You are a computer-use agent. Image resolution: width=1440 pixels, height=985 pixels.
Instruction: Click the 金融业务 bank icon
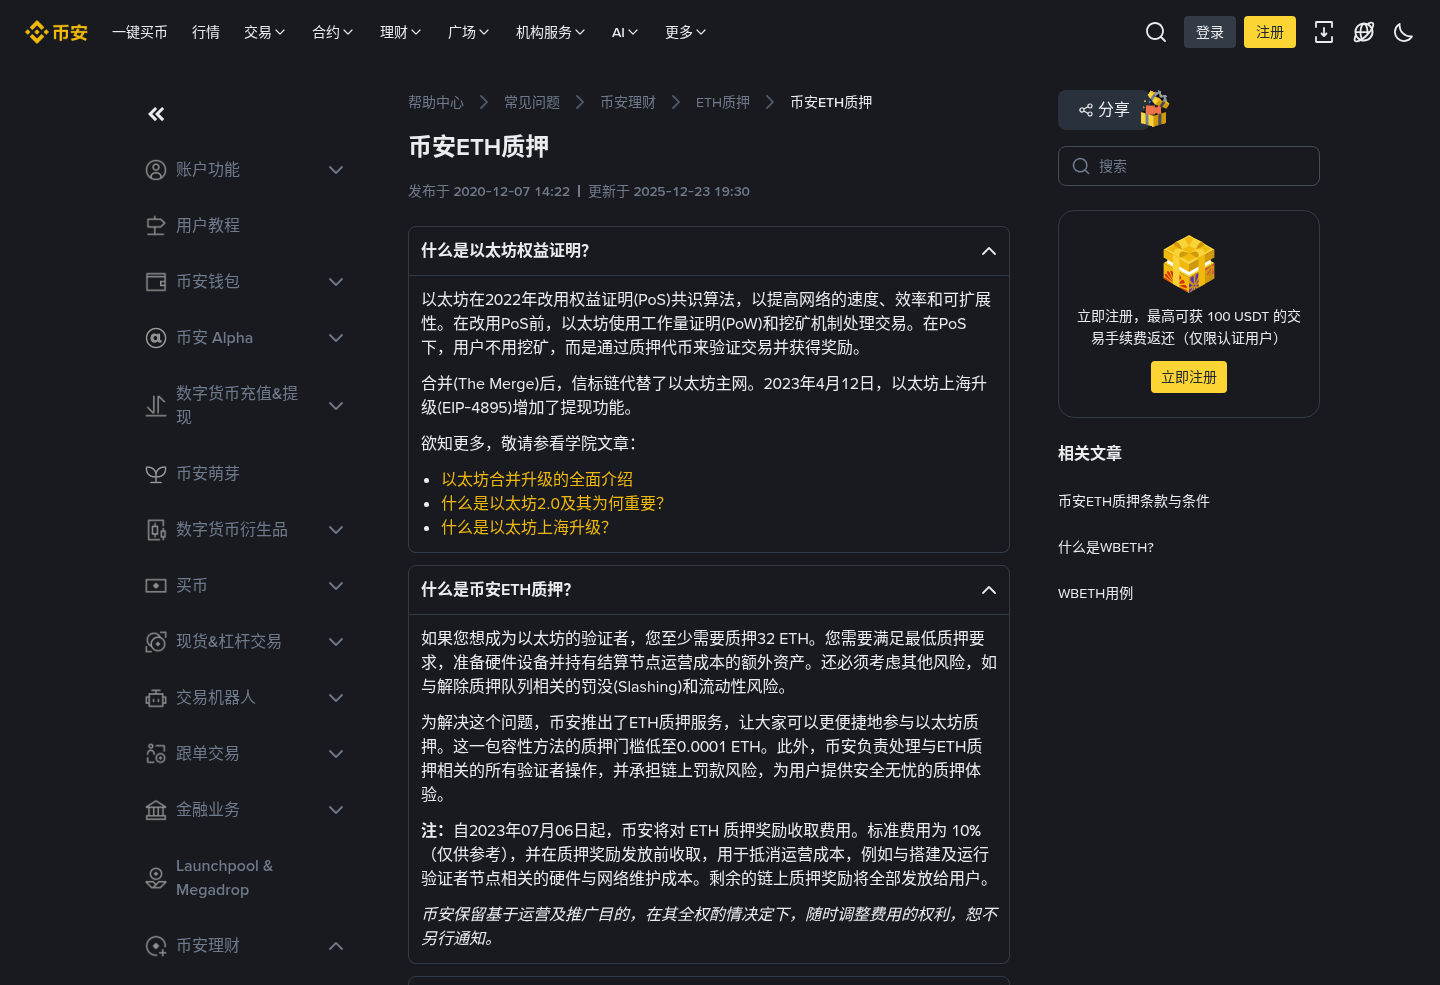pos(156,810)
